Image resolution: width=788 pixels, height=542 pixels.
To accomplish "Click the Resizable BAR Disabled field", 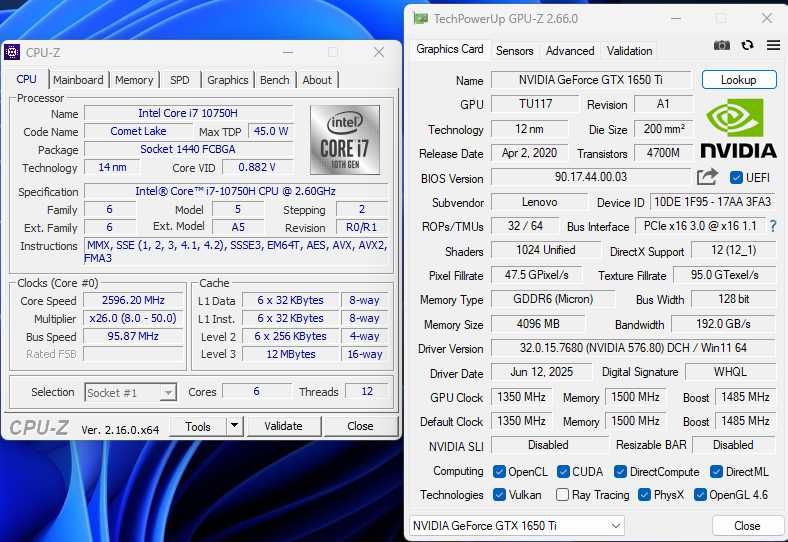I will pos(733,445).
